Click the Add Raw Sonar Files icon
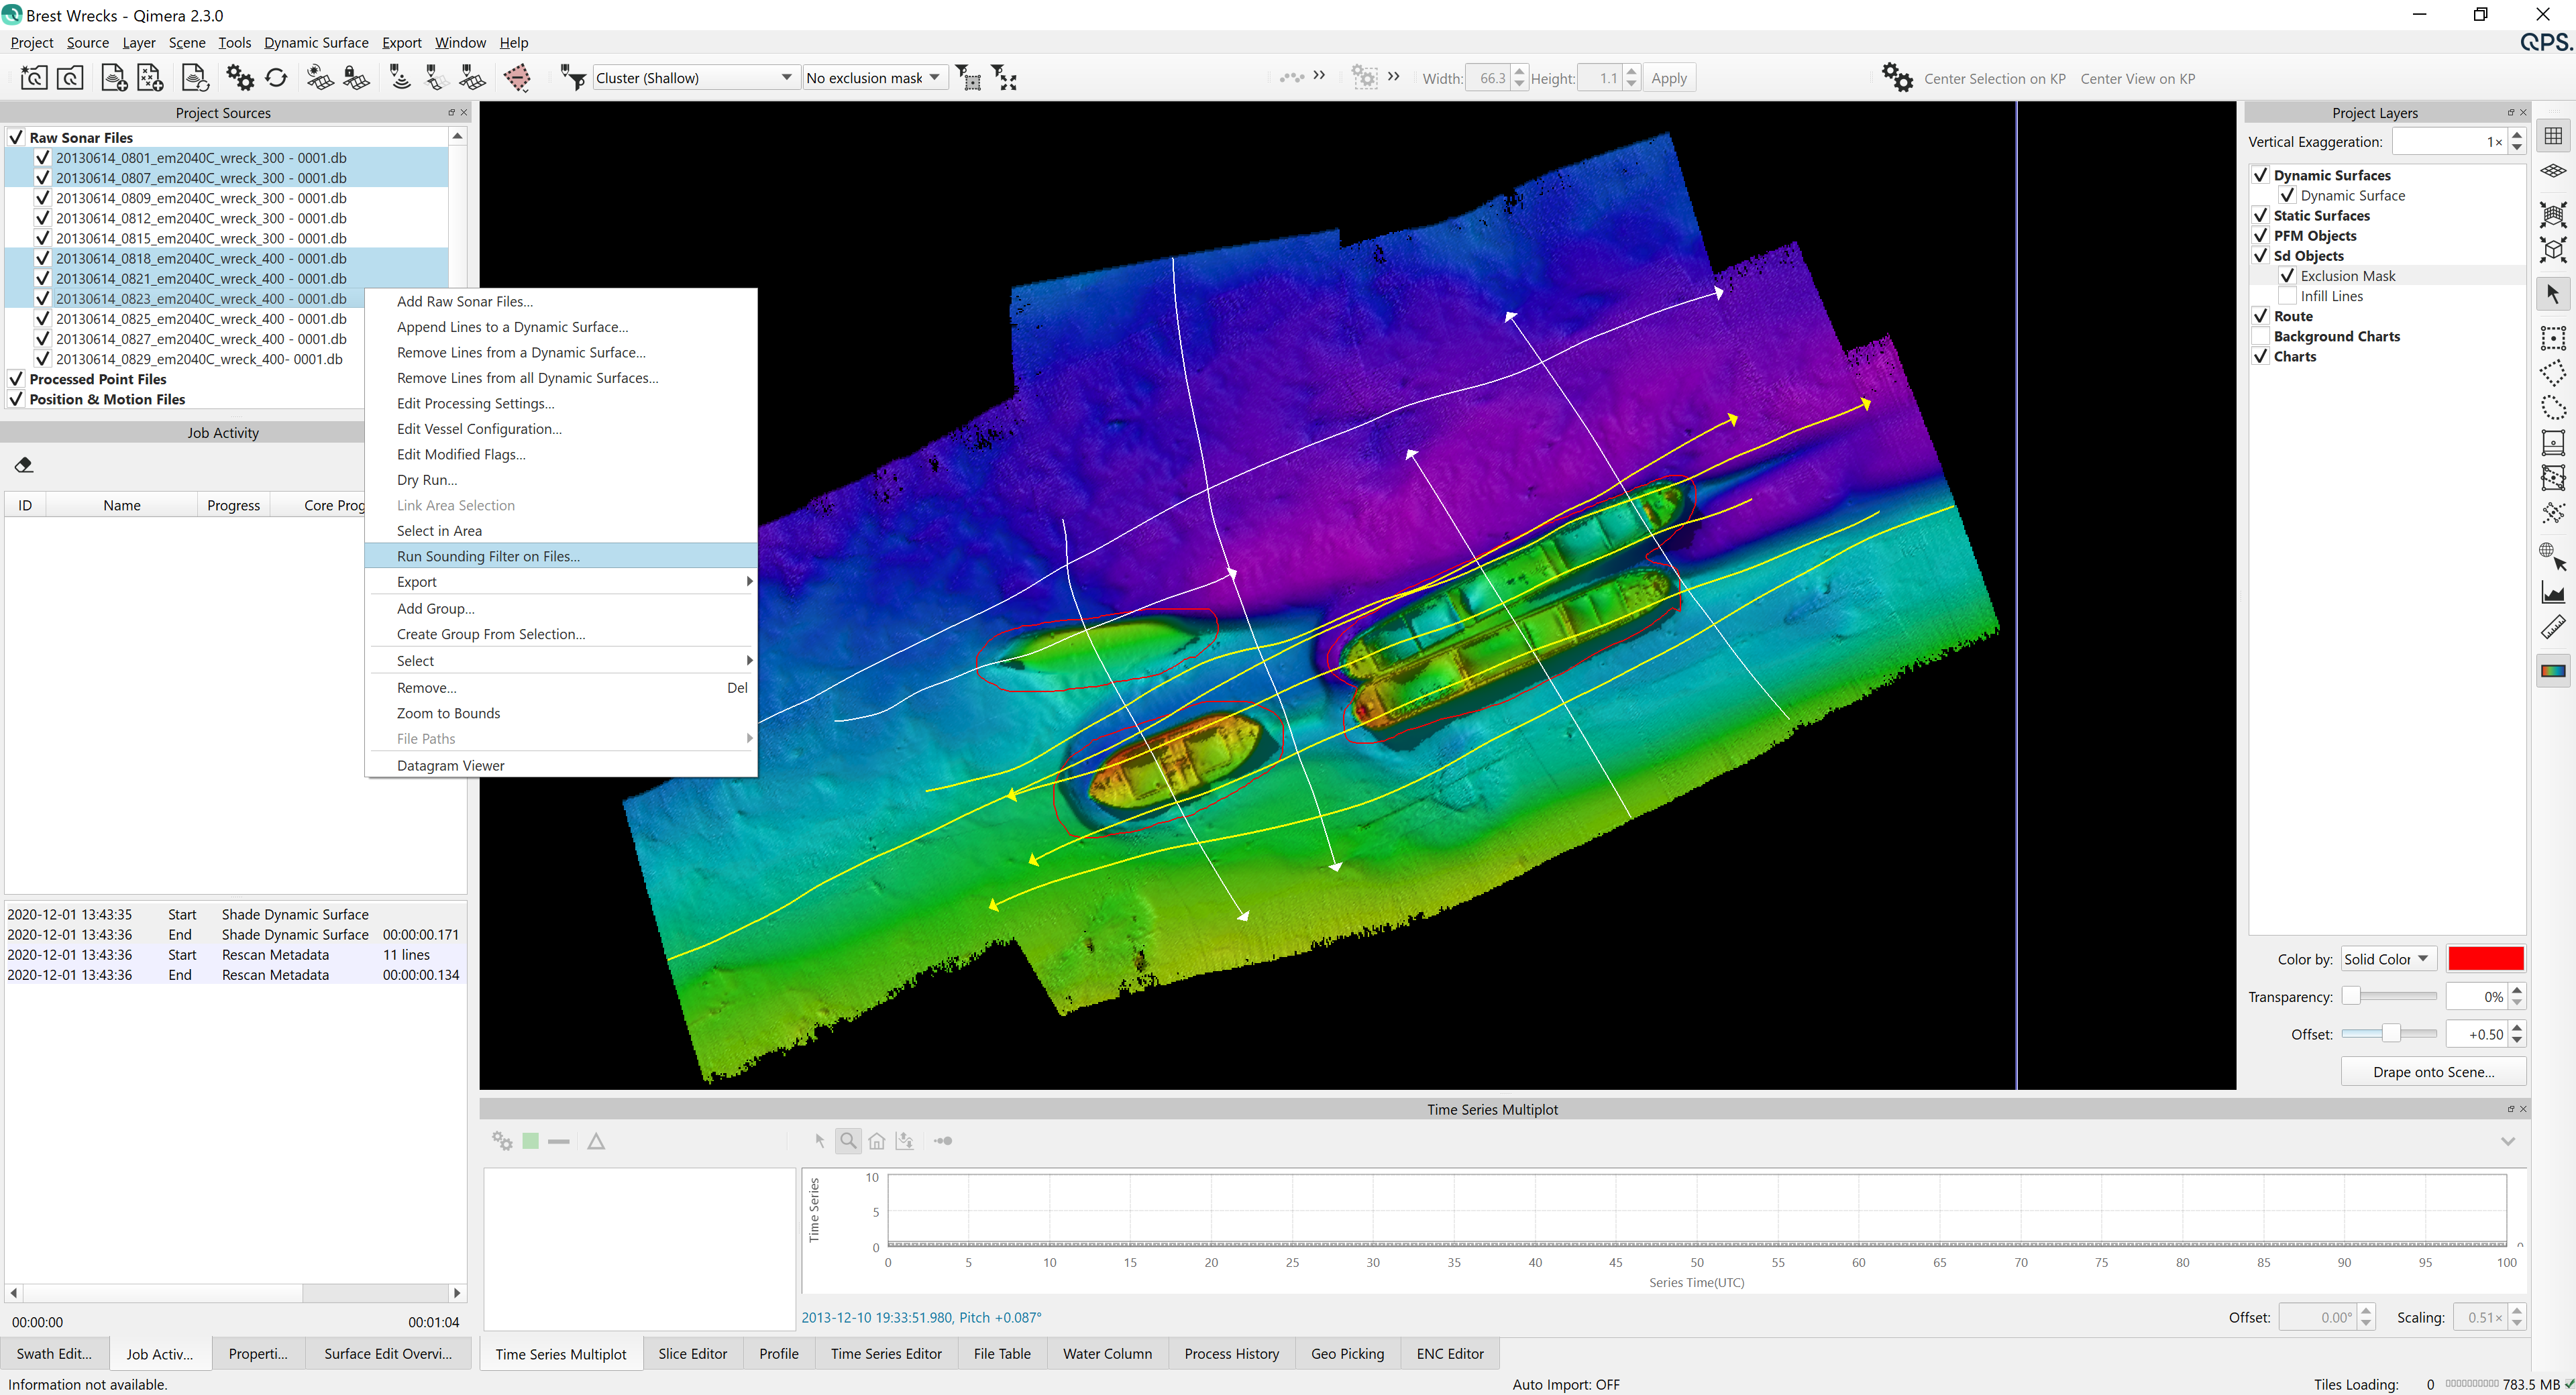Image resolution: width=2576 pixels, height=1395 pixels. tap(114, 78)
